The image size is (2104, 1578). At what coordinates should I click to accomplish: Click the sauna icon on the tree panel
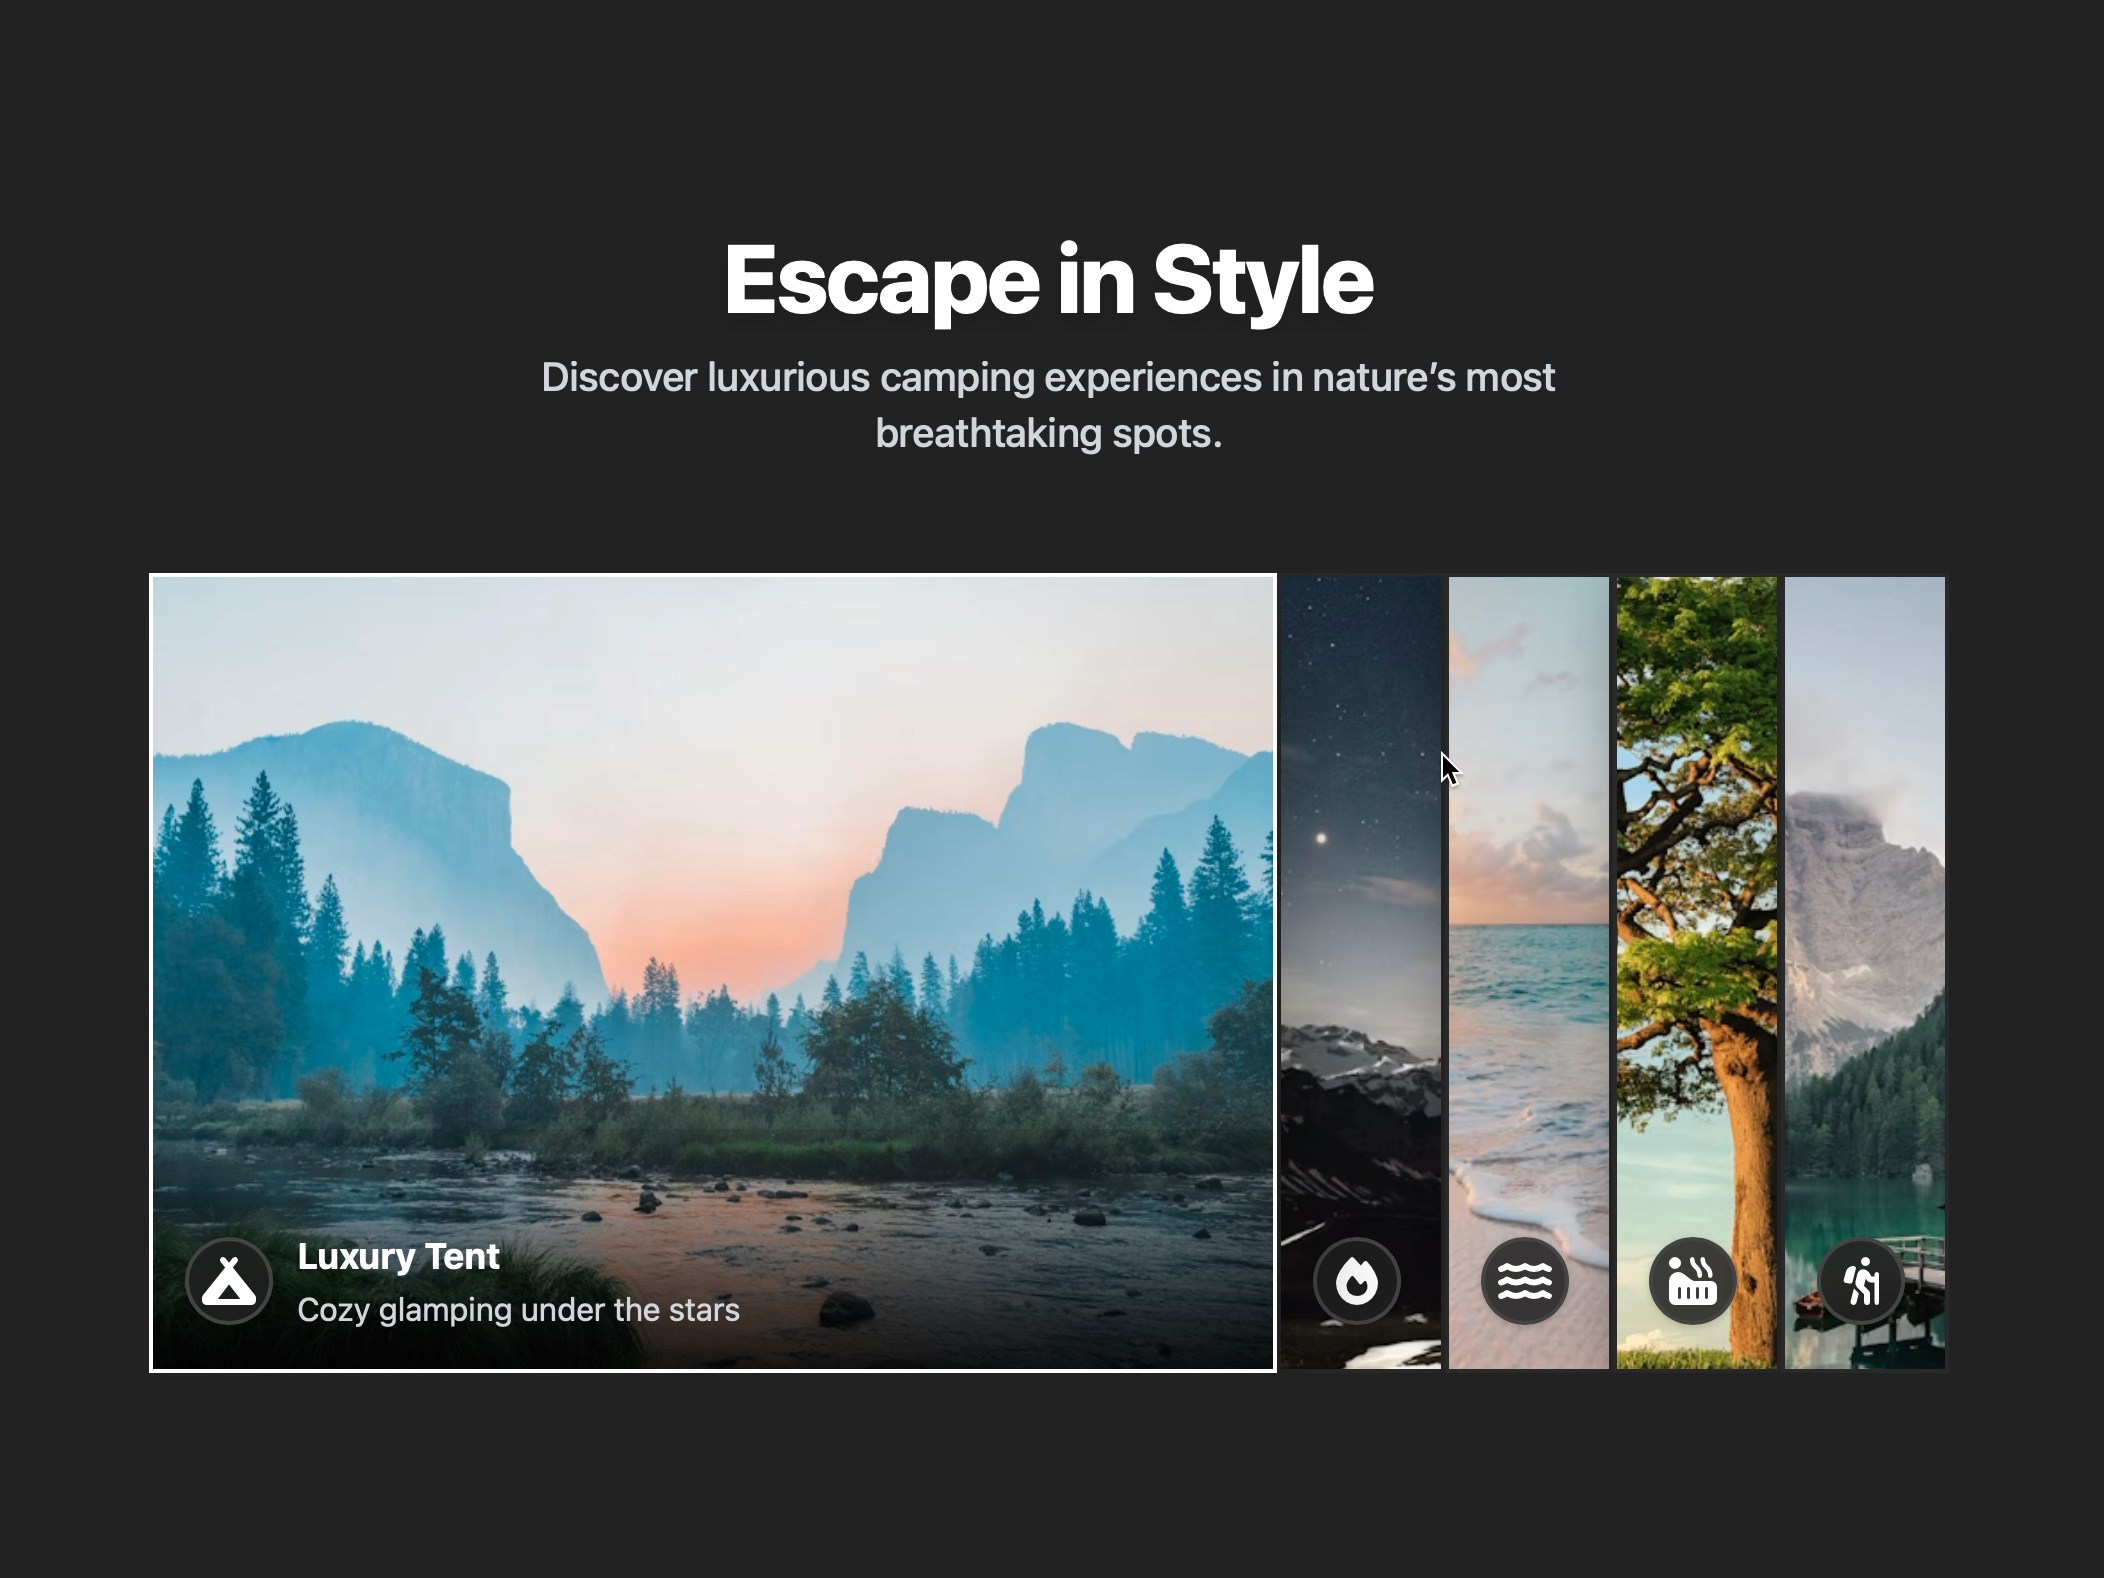[1690, 1281]
